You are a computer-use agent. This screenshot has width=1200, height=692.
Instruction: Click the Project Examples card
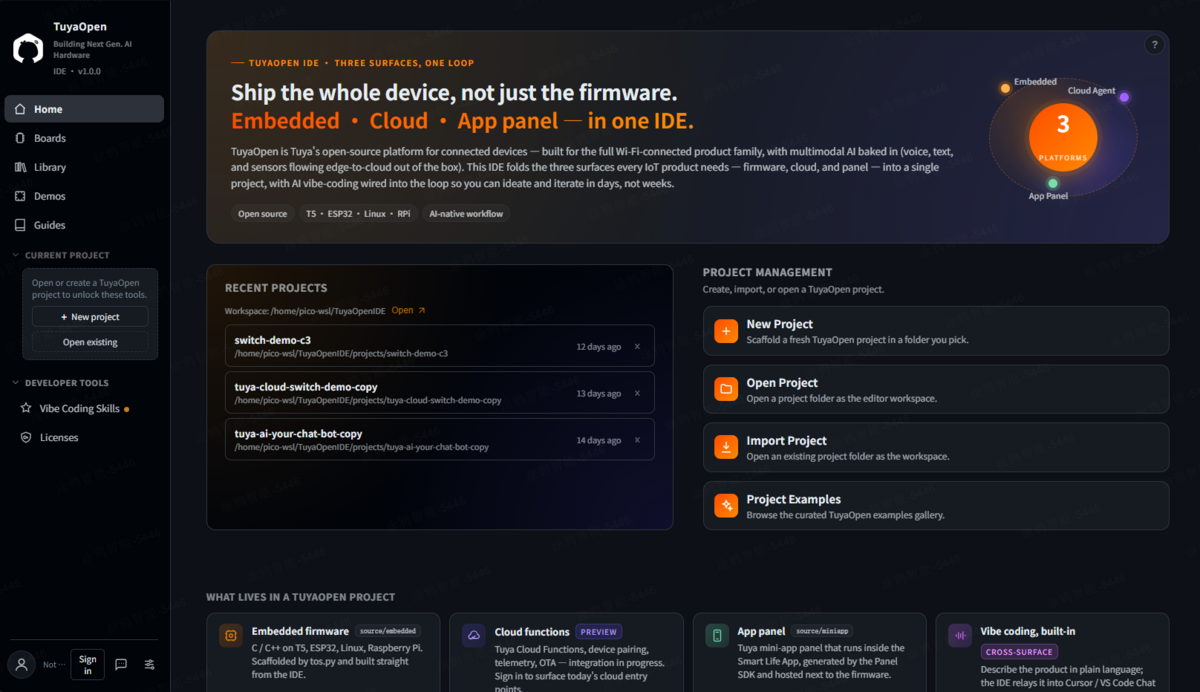pos(936,506)
